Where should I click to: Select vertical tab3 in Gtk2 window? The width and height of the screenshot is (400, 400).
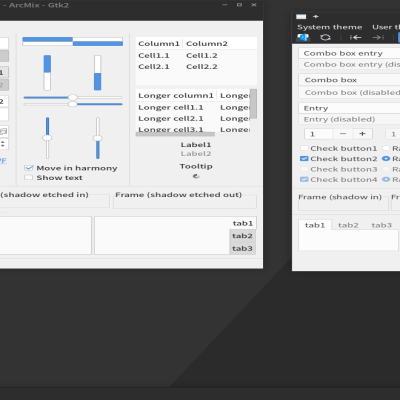pyautogui.click(x=243, y=249)
